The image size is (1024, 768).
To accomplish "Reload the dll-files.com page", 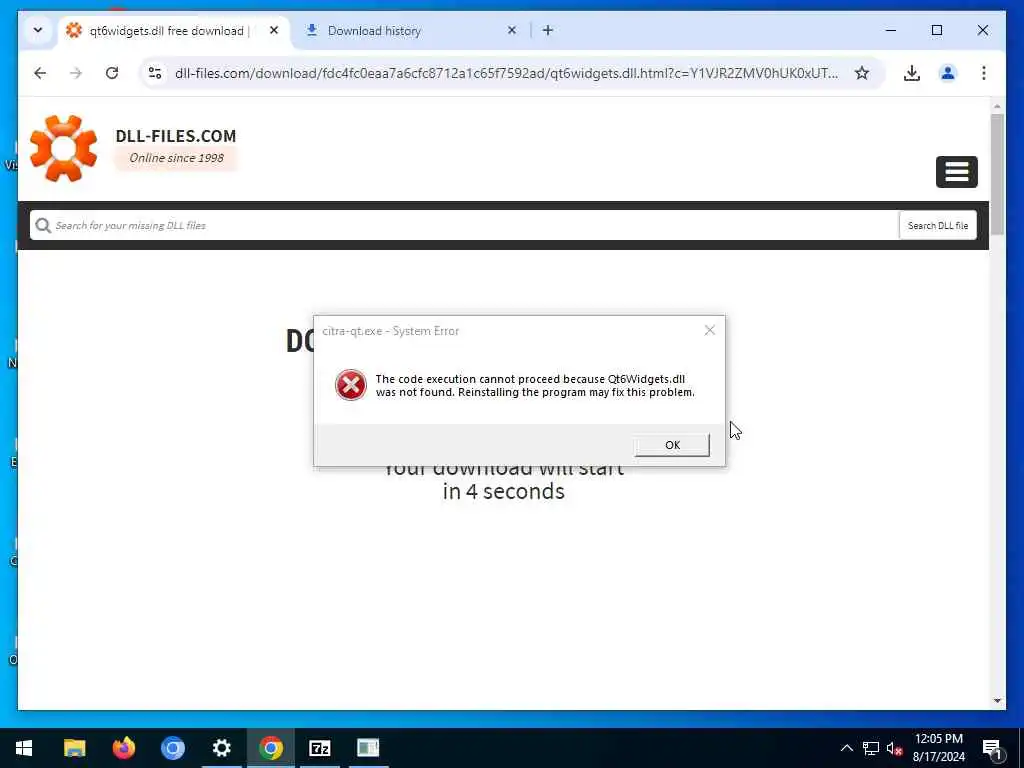I will (x=112, y=73).
